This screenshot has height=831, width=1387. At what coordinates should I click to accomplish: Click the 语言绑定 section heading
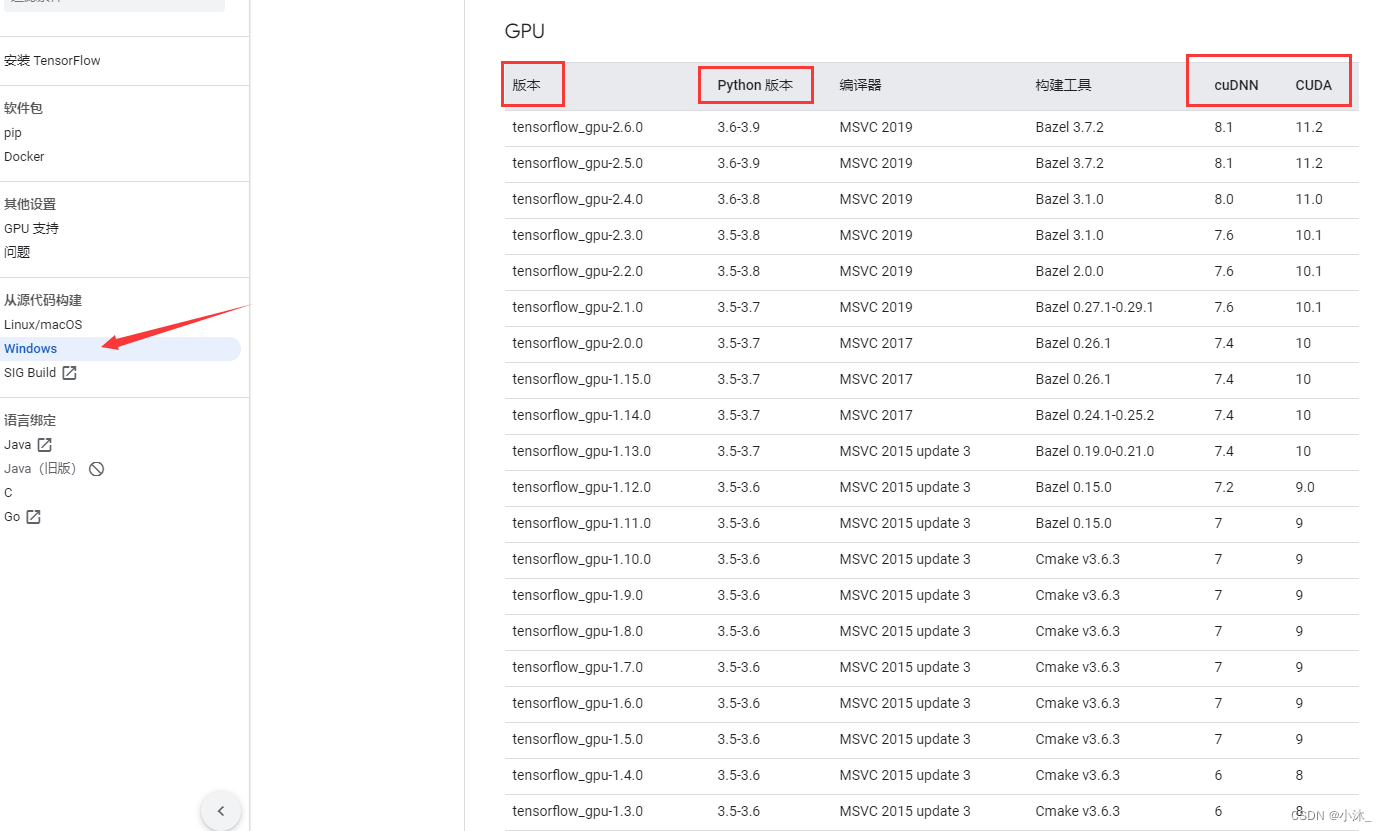click(x=30, y=421)
